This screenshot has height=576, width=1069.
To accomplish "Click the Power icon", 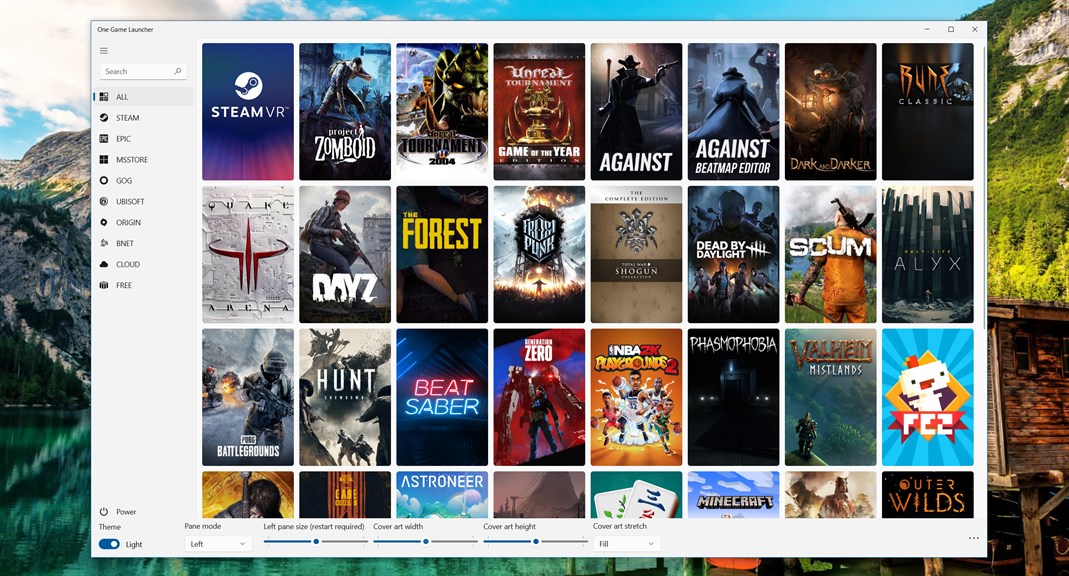I will click(x=104, y=511).
